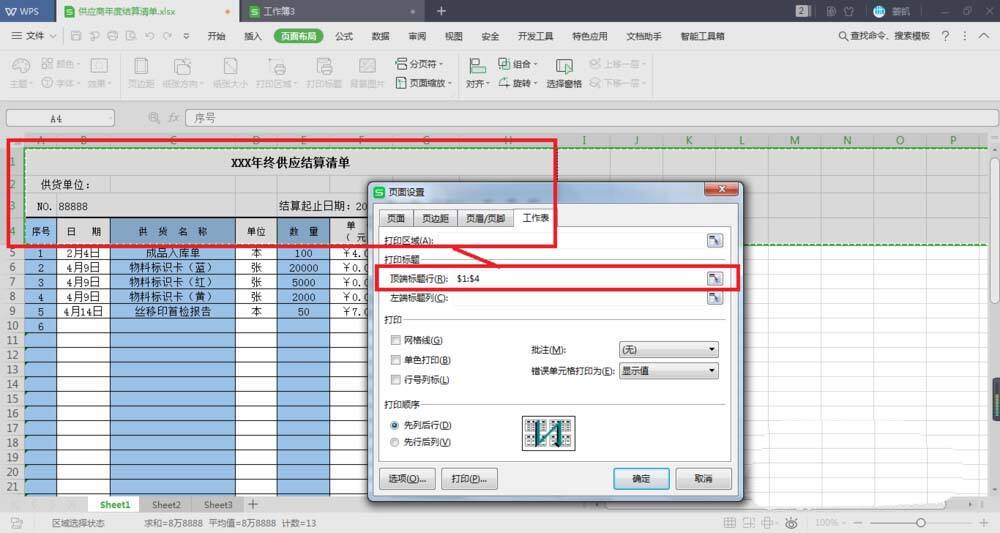The width and height of the screenshot is (1000, 533).
Task: Enable the 网格线 gridlines checkbox
Action: point(397,341)
